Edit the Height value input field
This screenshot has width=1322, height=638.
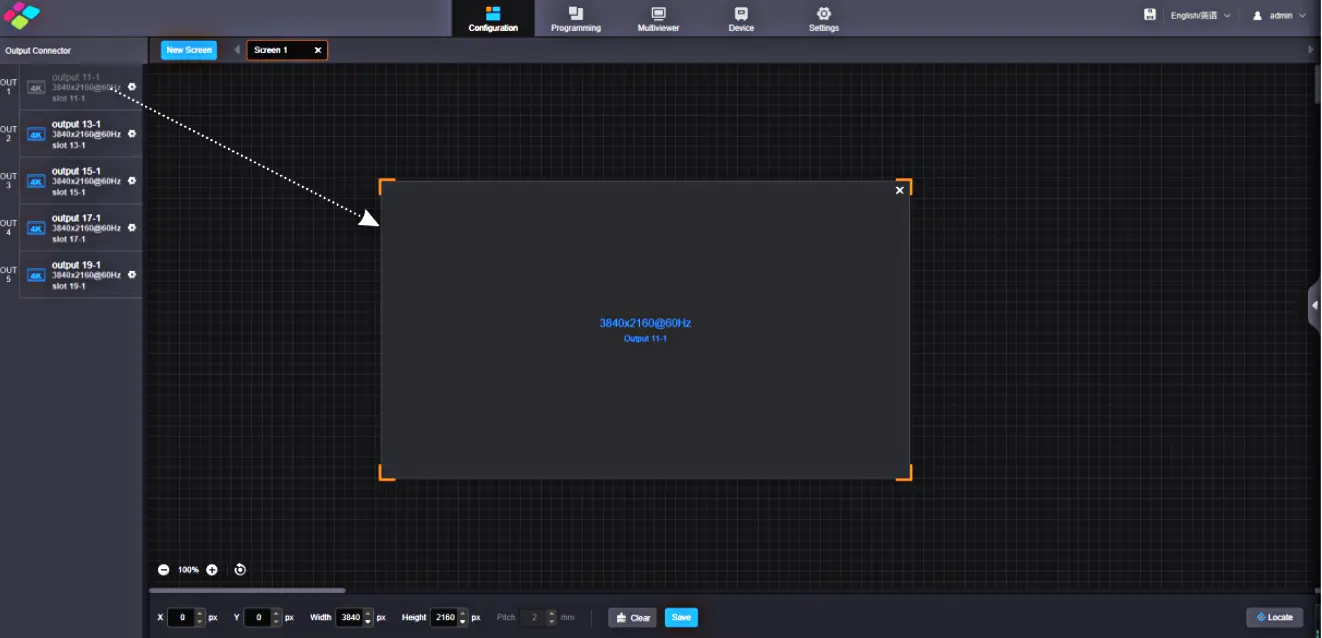(446, 617)
